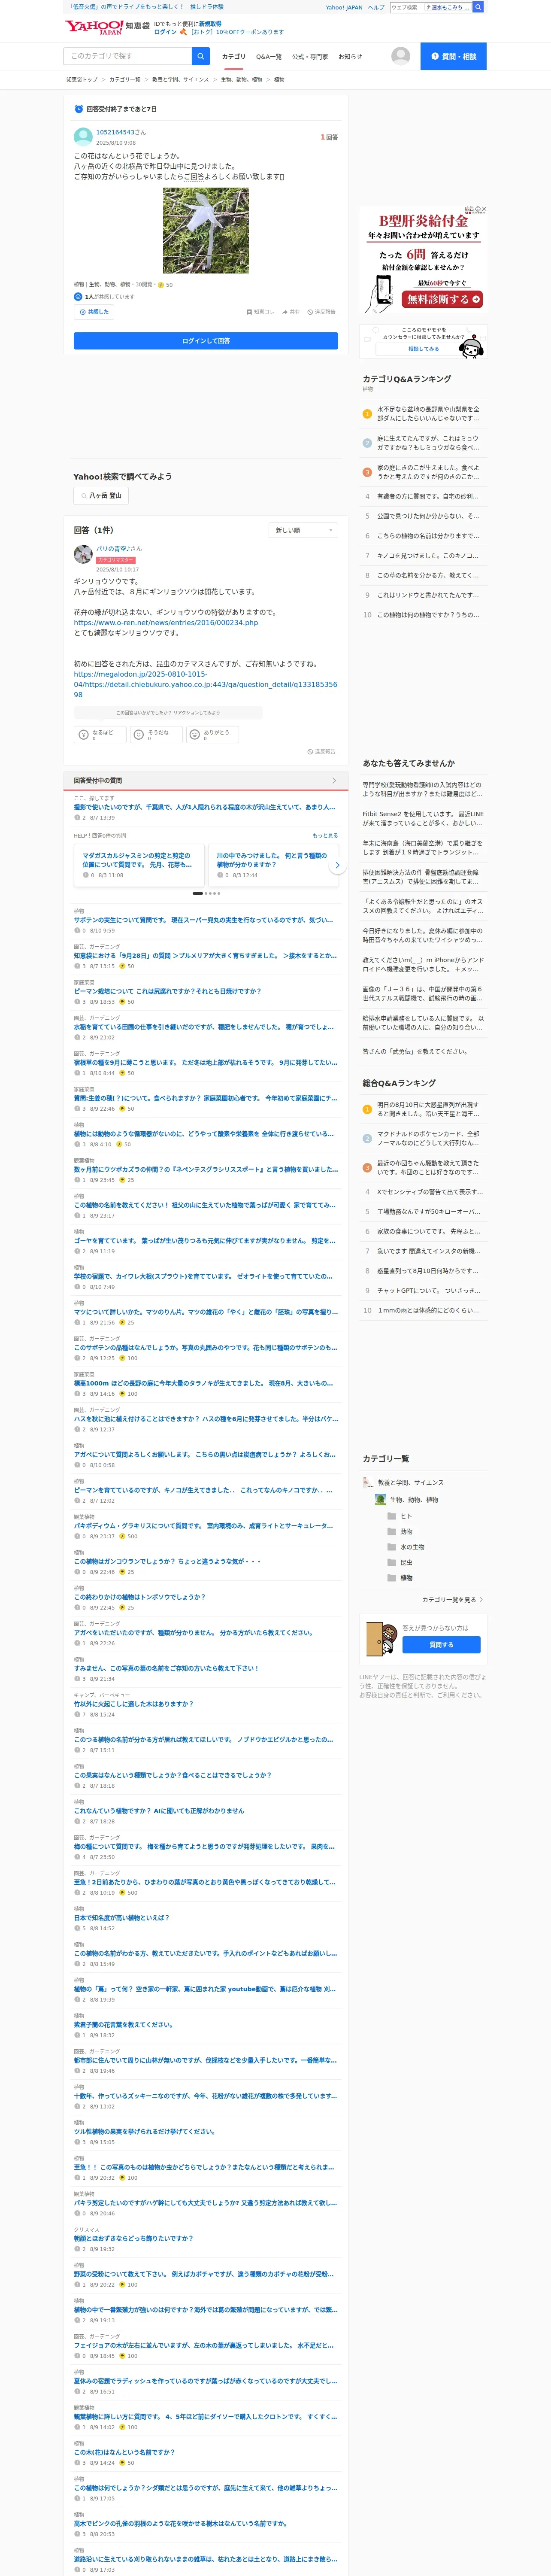551x2576 pixels.
Task: Click 相談してみる in the counselor ad
Action: pyautogui.click(x=423, y=349)
